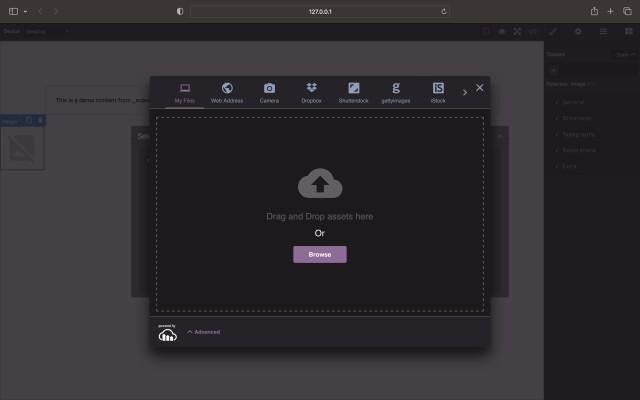The height and width of the screenshot is (400, 640).
Task: Open the Safari sidebar dropdown arrow
Action: [25, 11]
